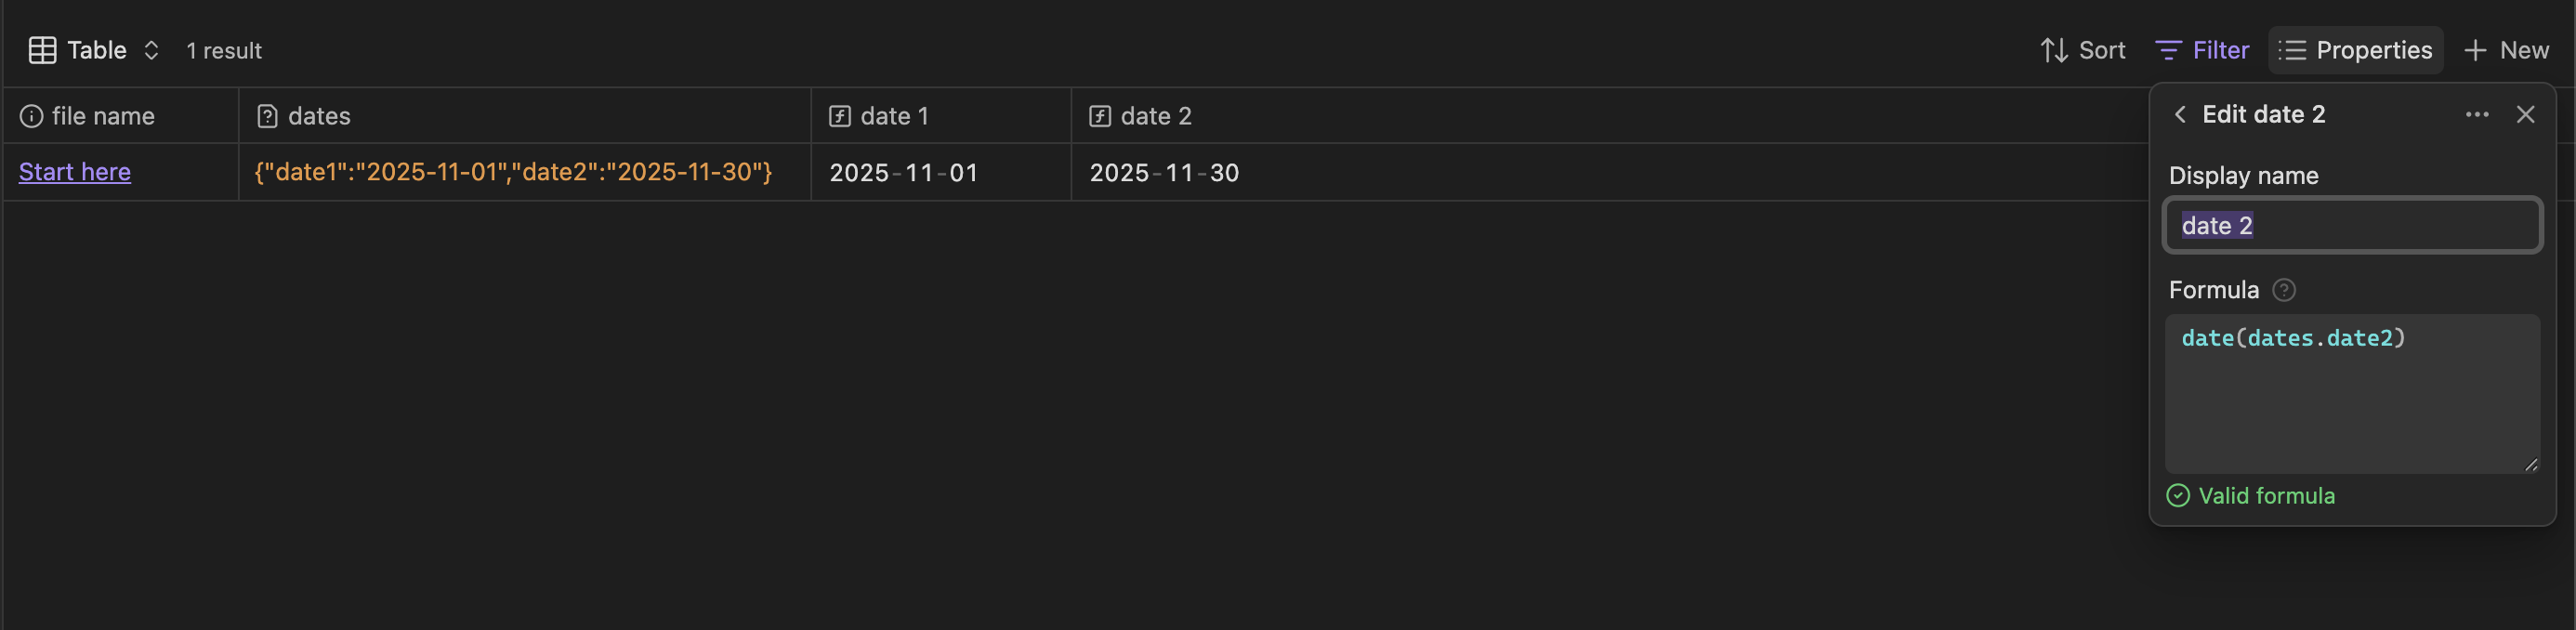
Task: Open the three-dot more options menu
Action: (x=2476, y=114)
